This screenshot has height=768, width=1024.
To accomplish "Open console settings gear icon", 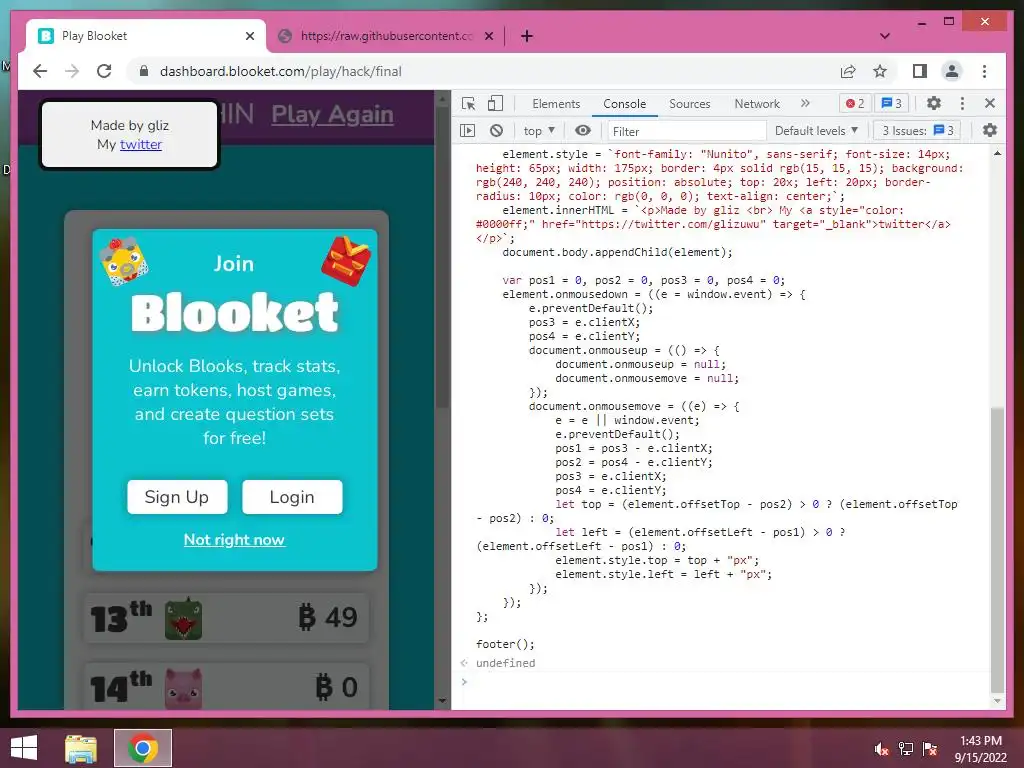I will tap(990, 131).
